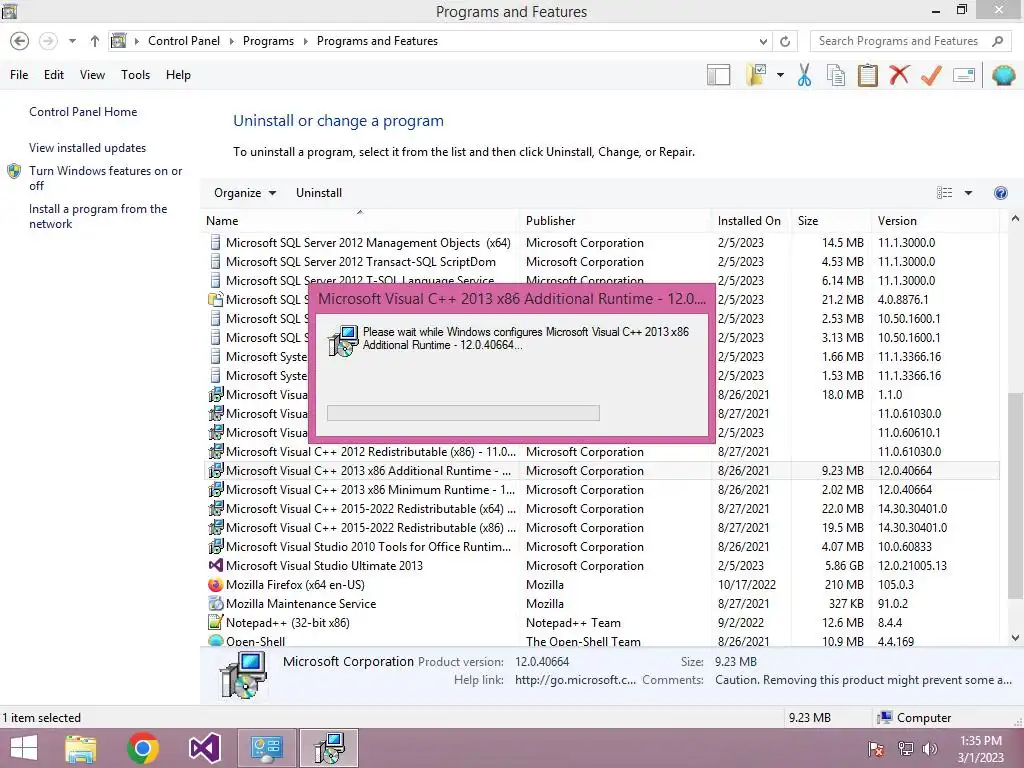Click the search magnifier icon
The width and height of the screenshot is (1024, 768).
click(997, 41)
